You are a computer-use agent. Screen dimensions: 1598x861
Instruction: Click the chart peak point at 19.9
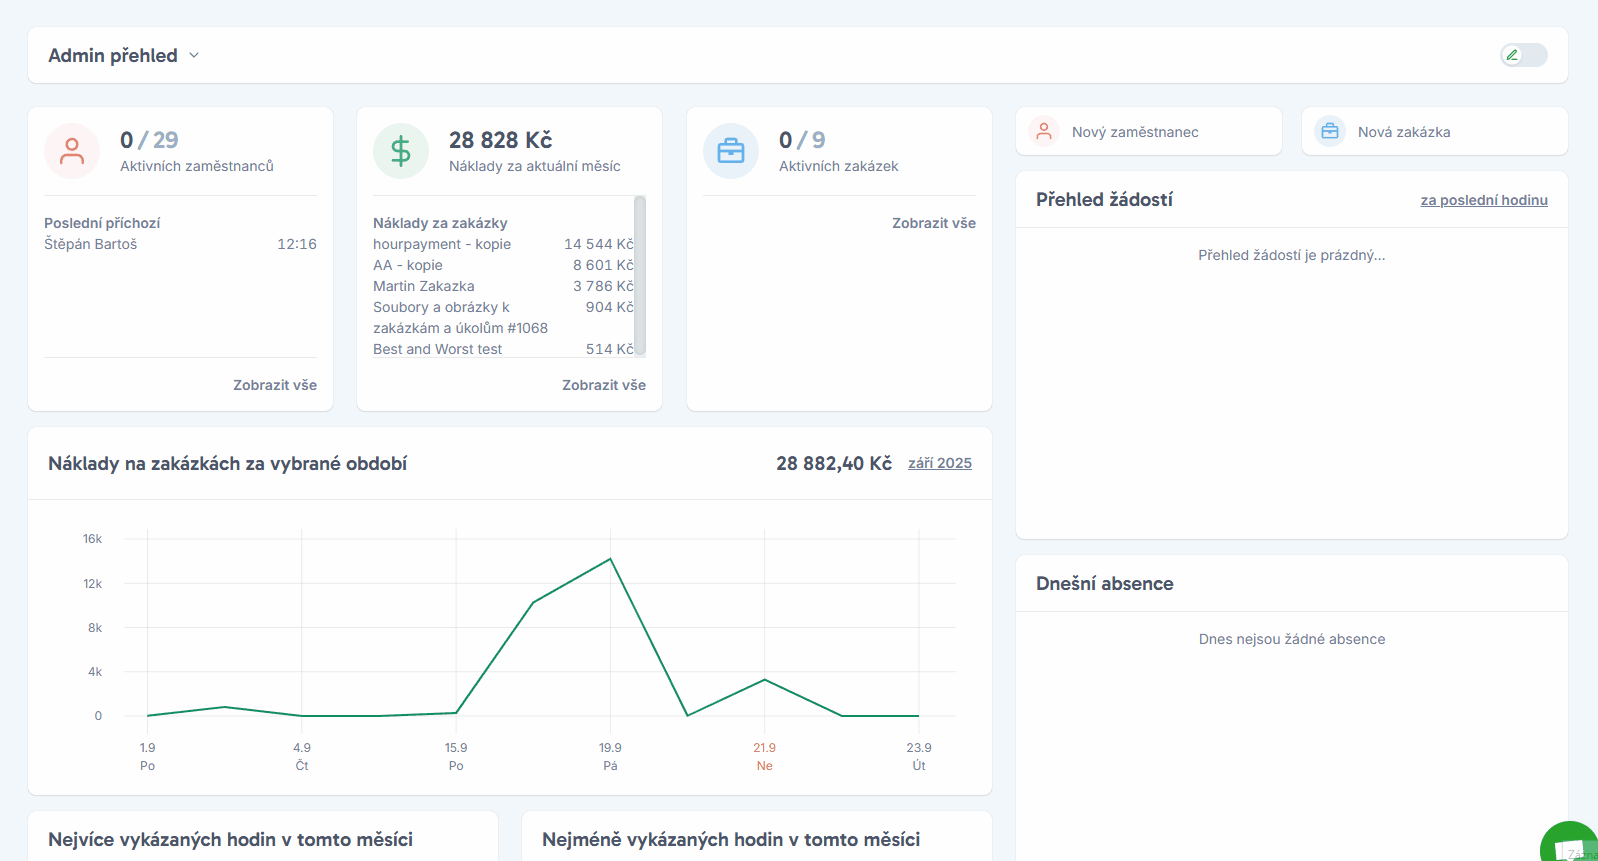[610, 559]
